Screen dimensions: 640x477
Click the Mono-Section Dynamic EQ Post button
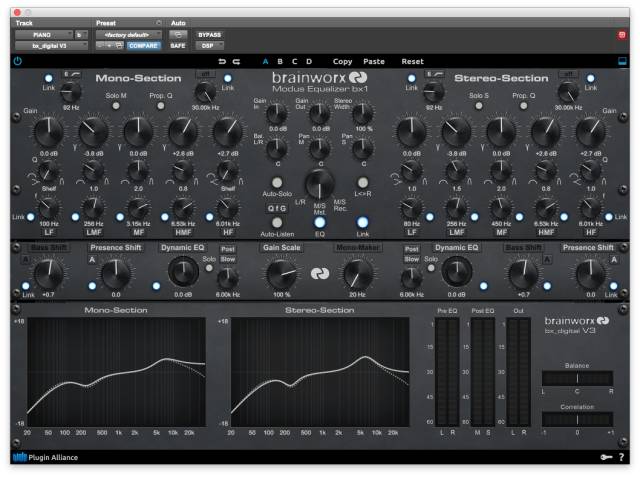click(x=228, y=249)
